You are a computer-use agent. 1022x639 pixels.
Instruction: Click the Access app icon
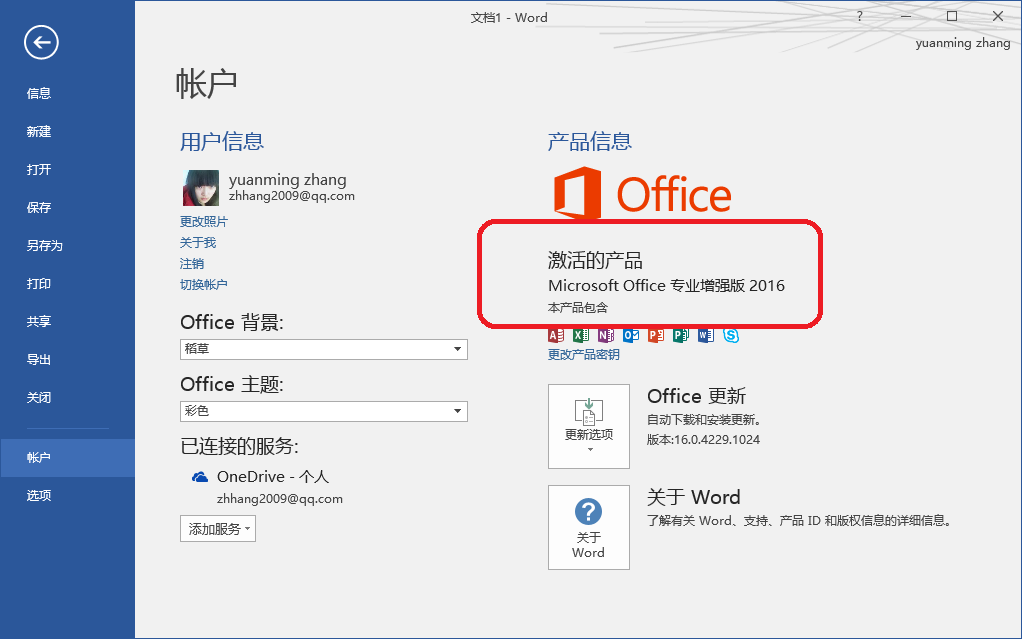coord(555,335)
